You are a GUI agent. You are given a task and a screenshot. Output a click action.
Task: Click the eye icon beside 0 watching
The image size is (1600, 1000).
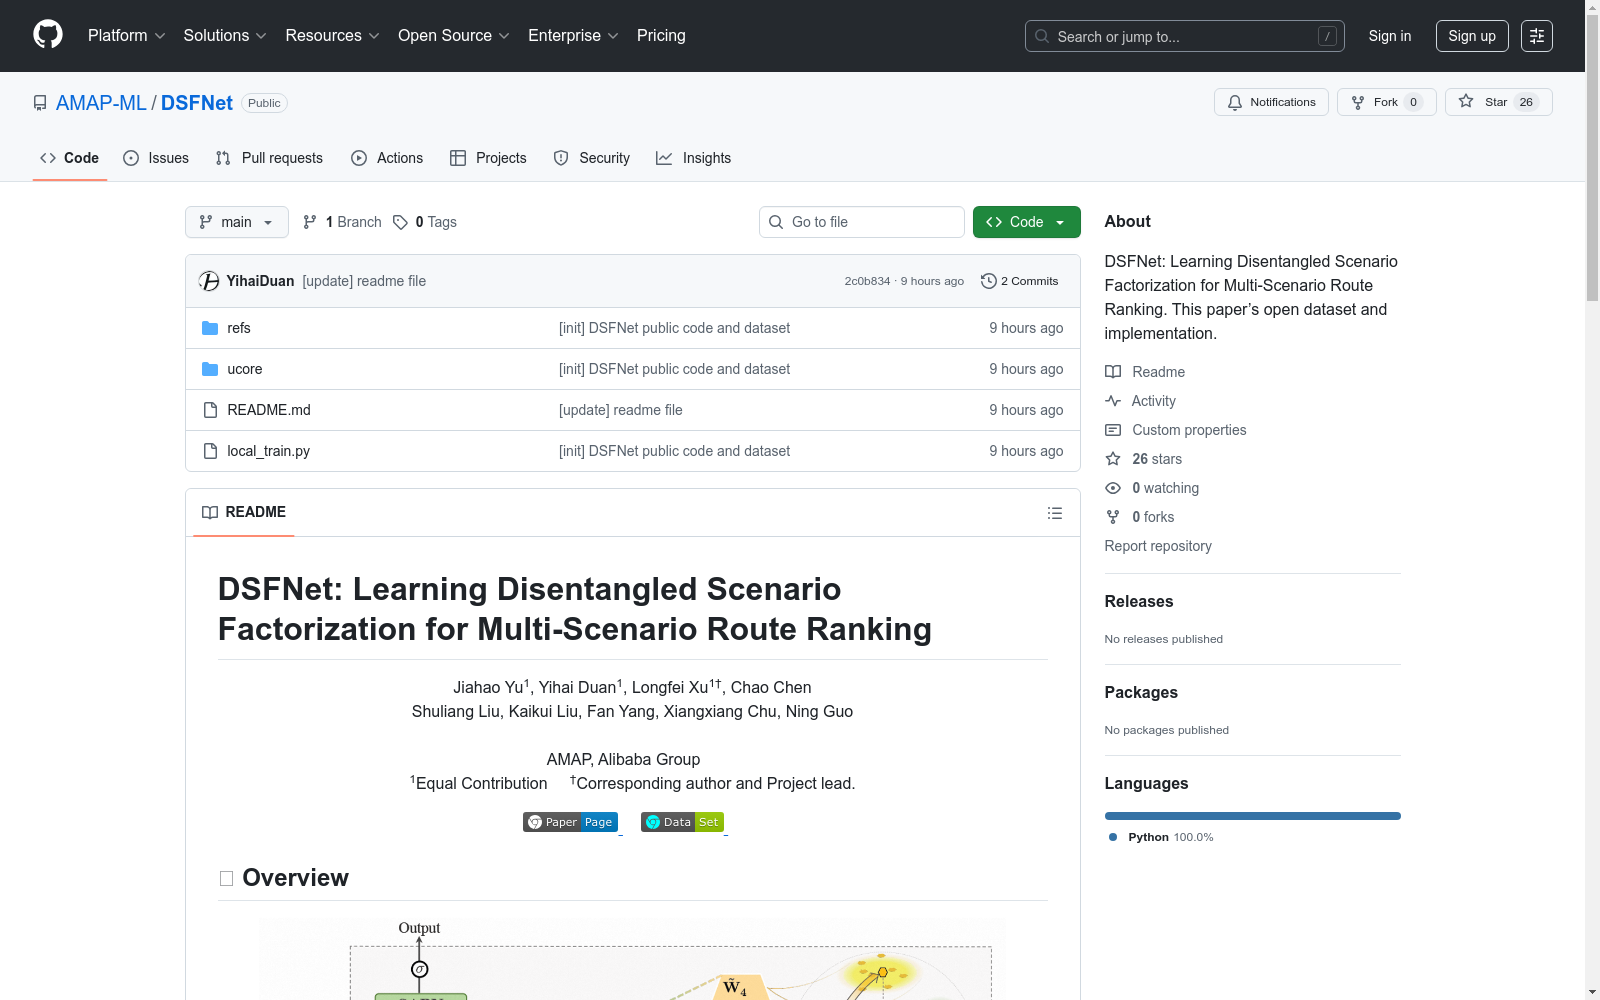[1113, 488]
